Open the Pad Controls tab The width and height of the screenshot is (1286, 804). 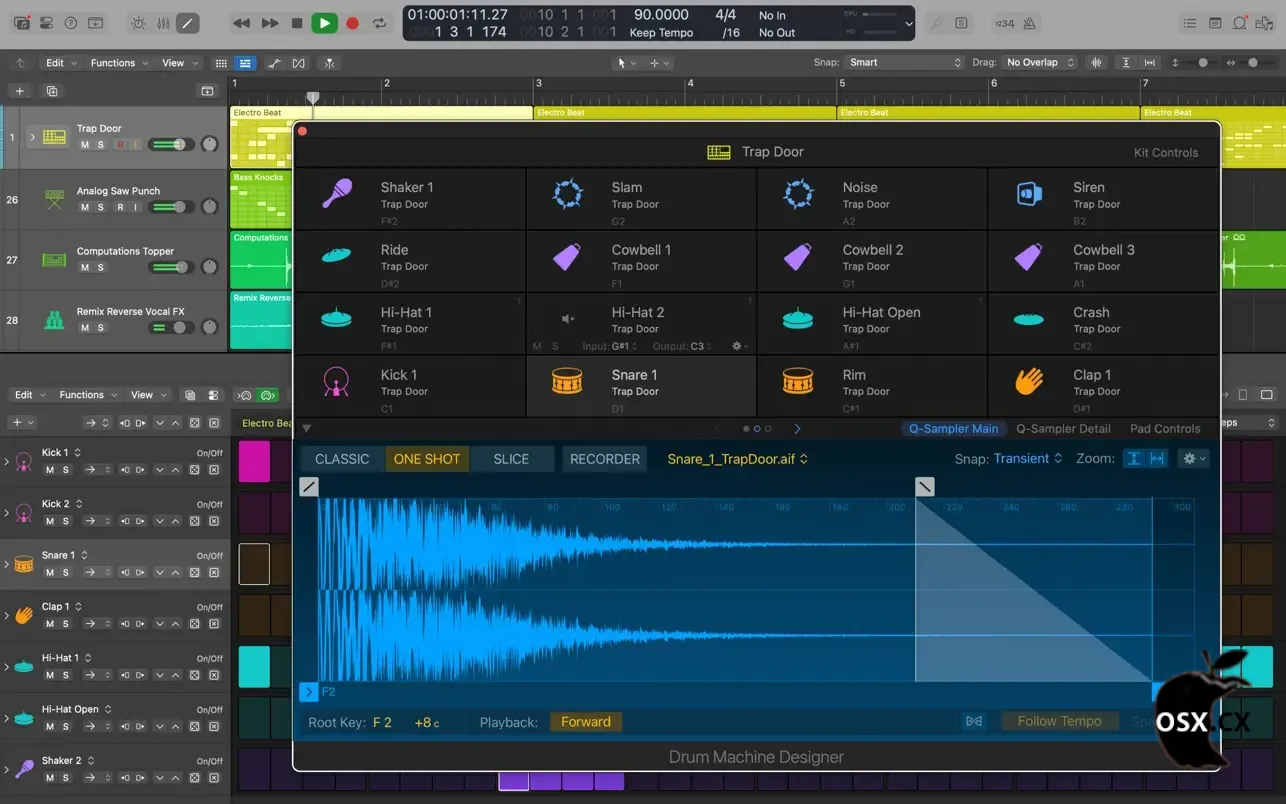(1165, 429)
